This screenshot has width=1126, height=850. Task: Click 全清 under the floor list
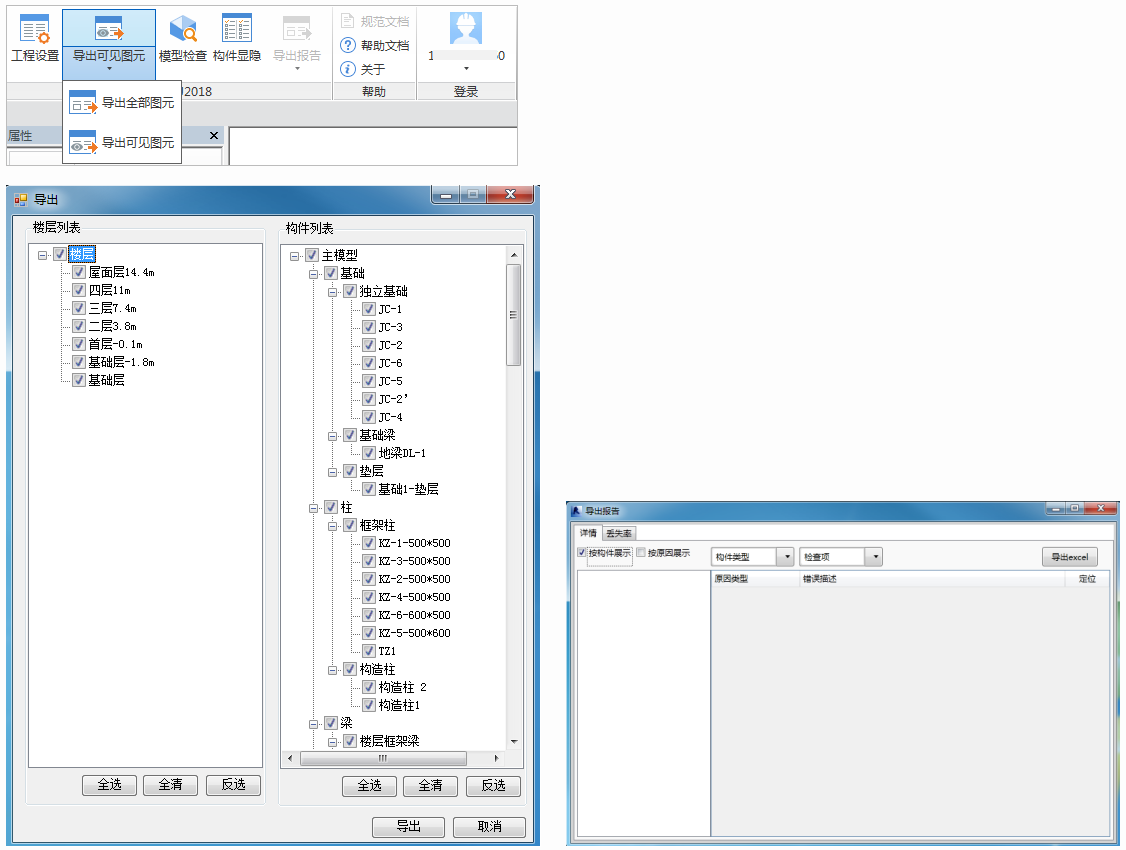(x=170, y=785)
